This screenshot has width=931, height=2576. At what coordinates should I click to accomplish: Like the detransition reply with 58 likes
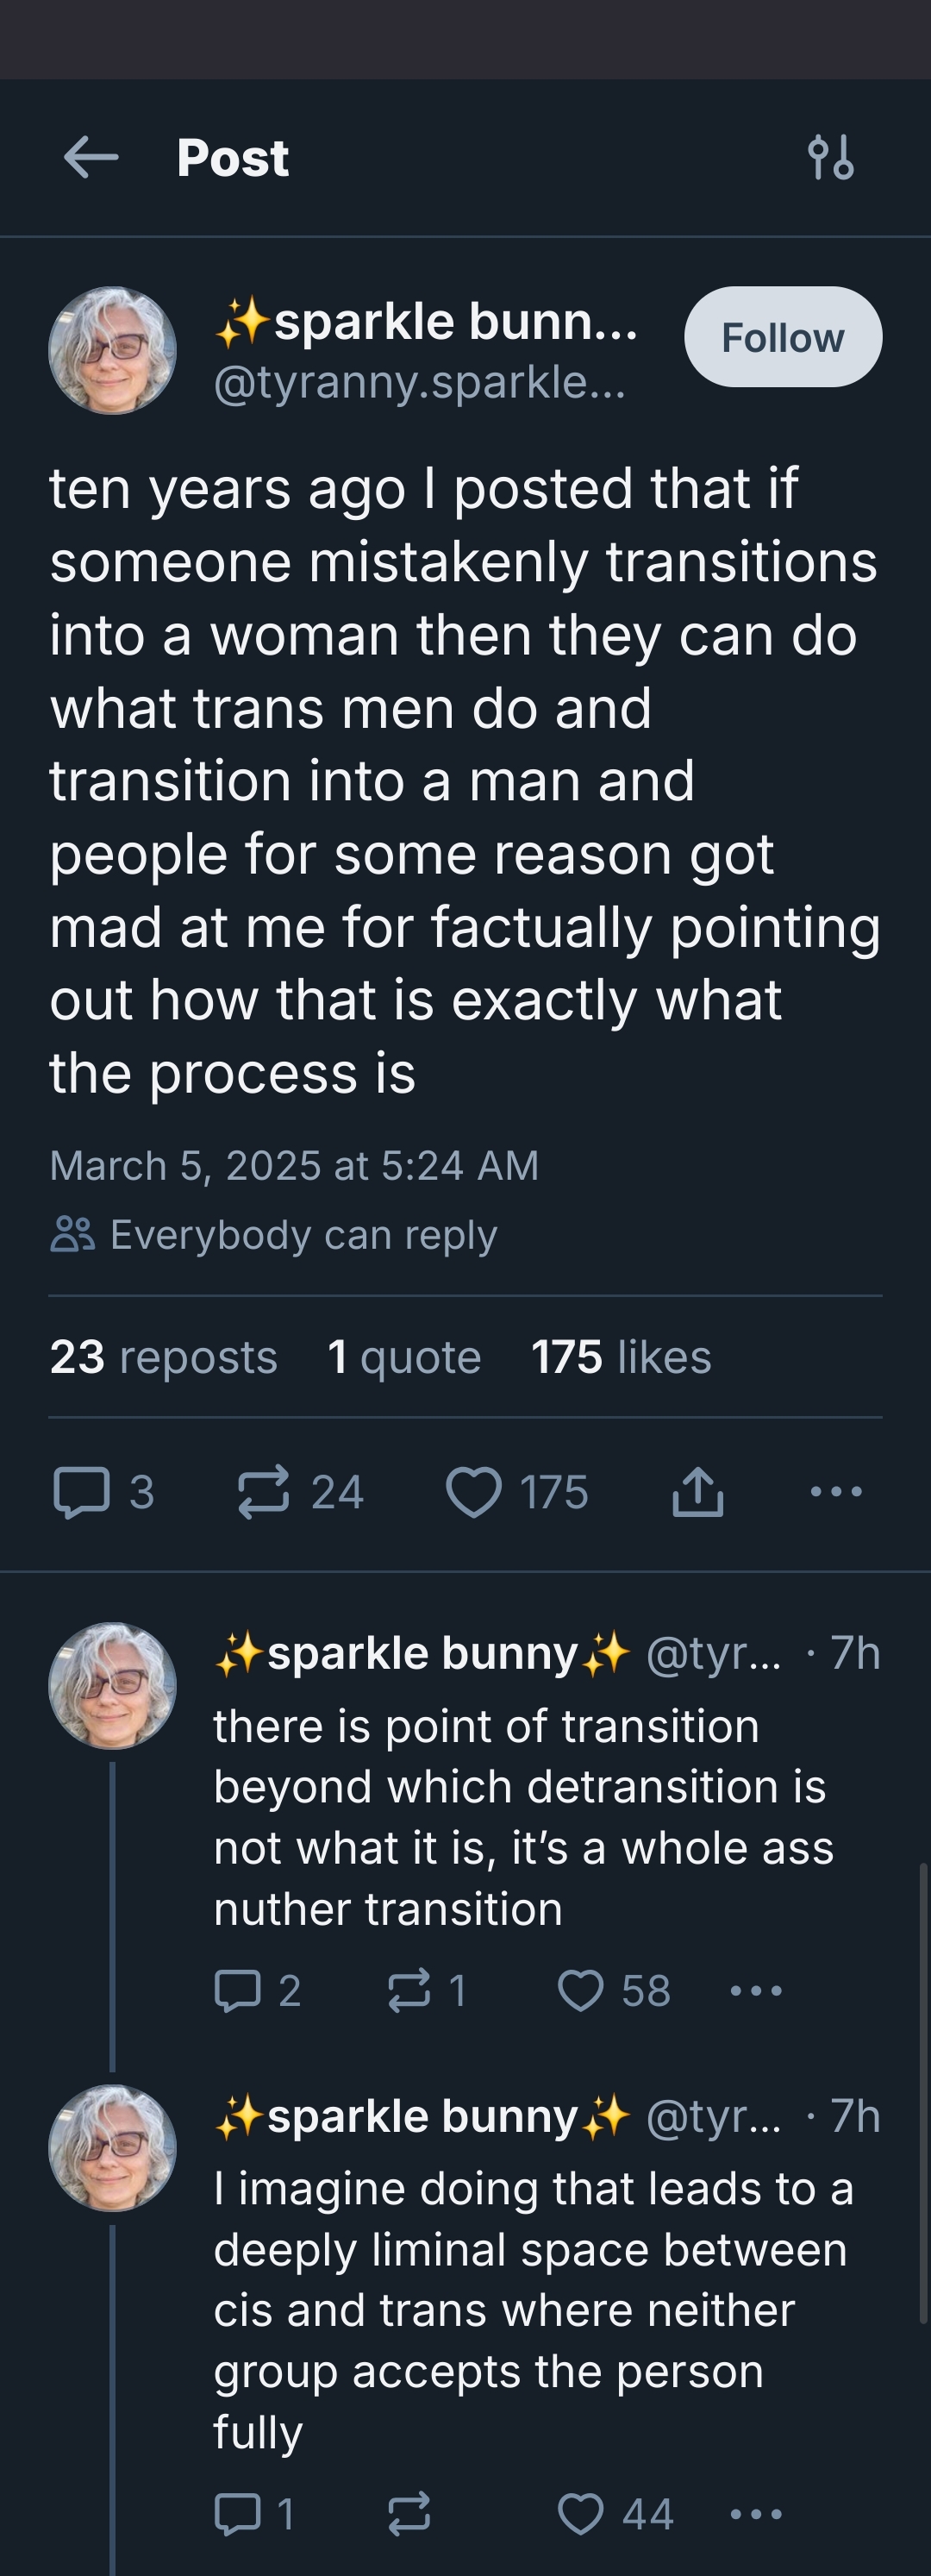pos(581,1990)
